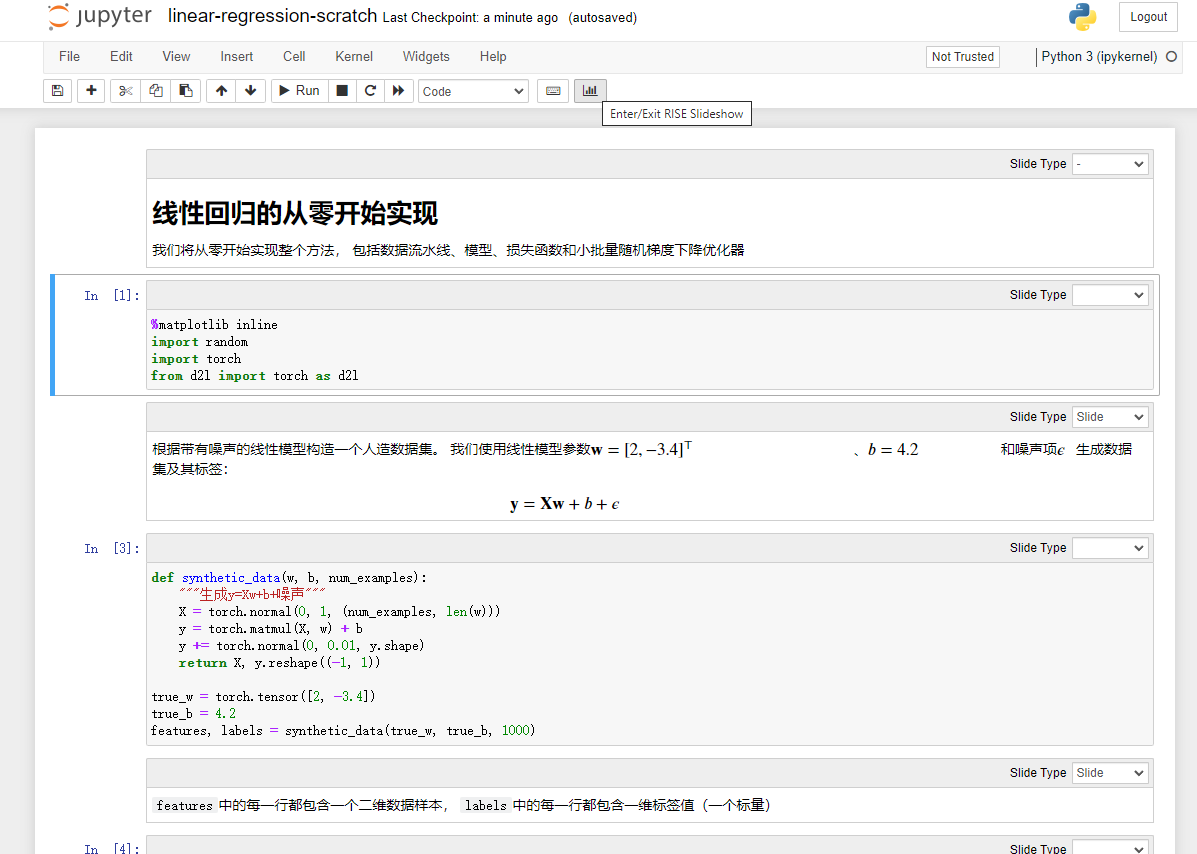This screenshot has height=854, width=1197.
Task: Paste cells below
Action: [x=186, y=91]
